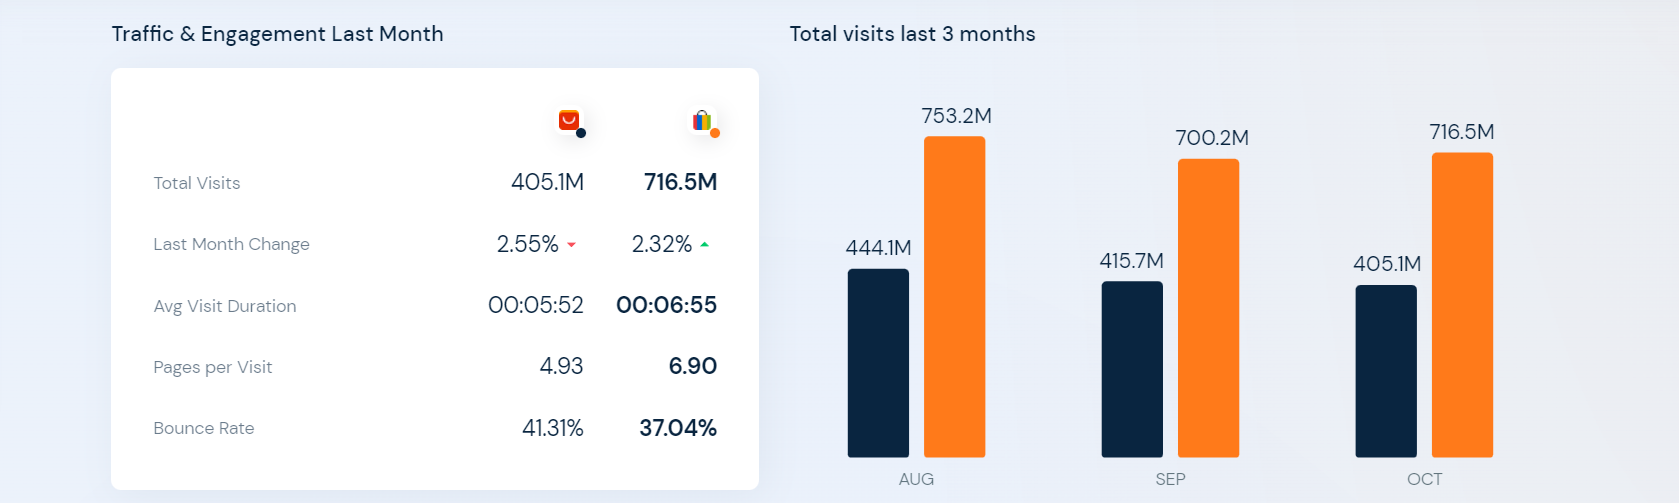Click the Bounce Rate label
The height and width of the screenshot is (503, 1679).
tap(204, 428)
